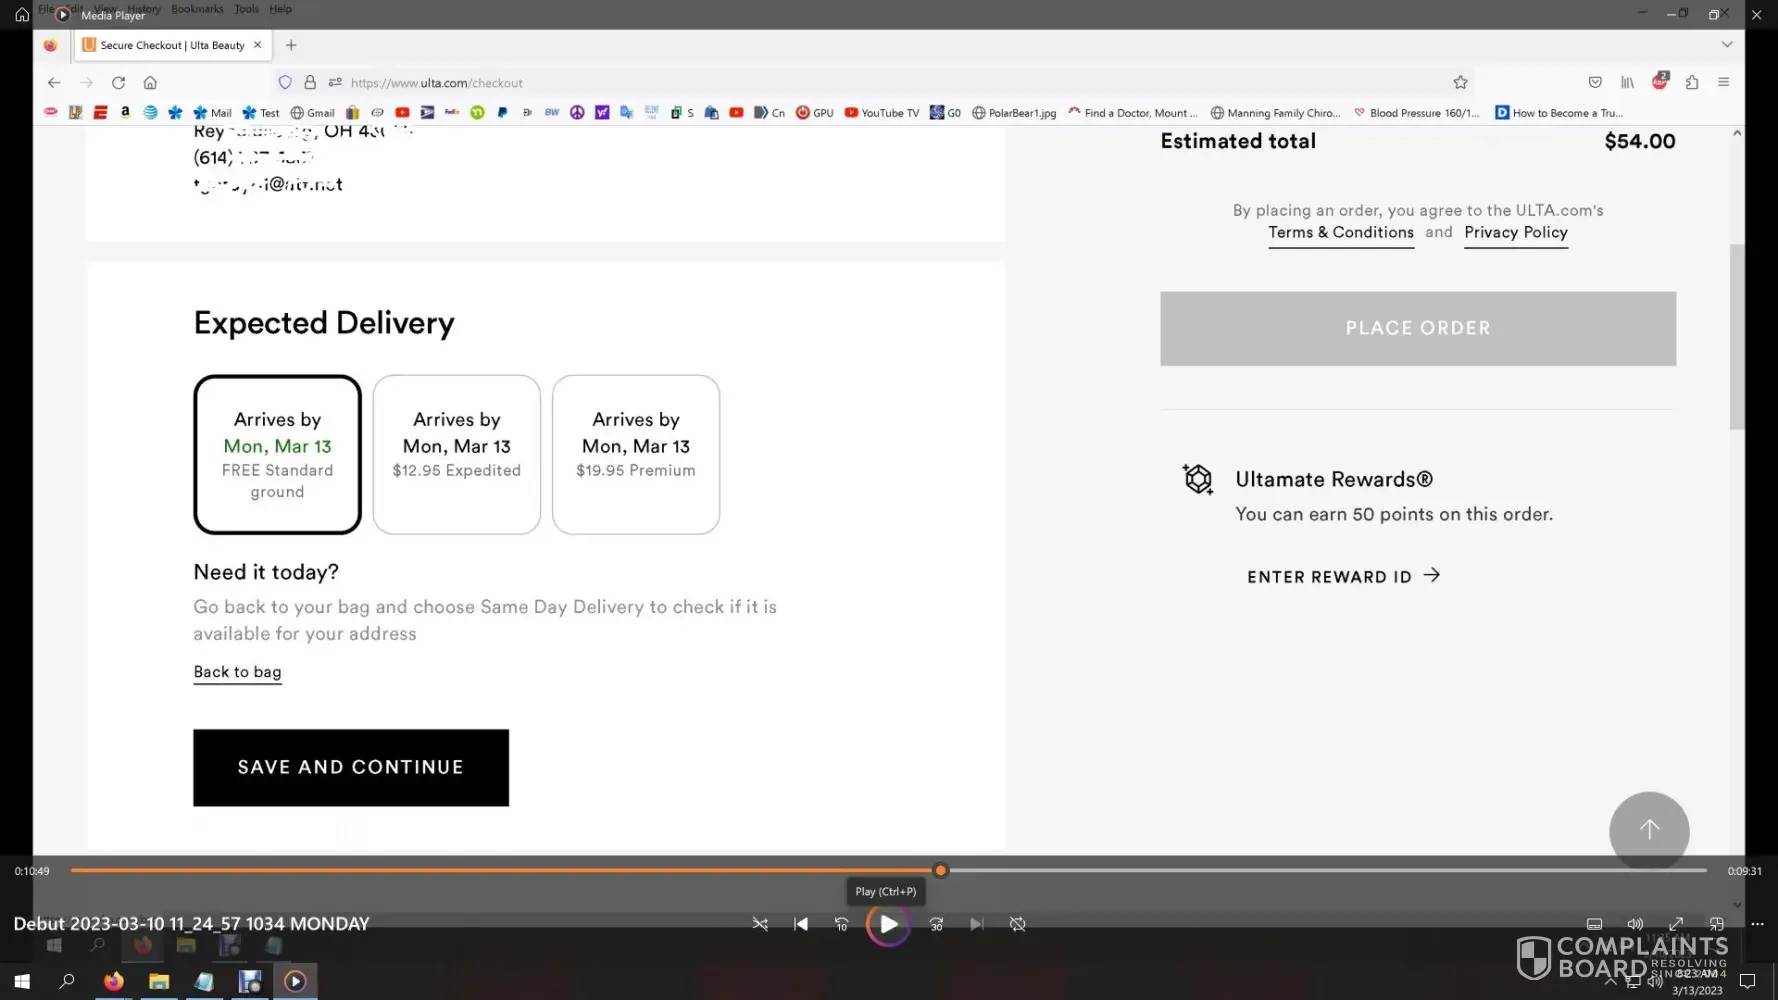The height and width of the screenshot is (1000, 1778).
Task: Click the Secure Checkout Ulta Beauty tab
Action: tap(172, 45)
